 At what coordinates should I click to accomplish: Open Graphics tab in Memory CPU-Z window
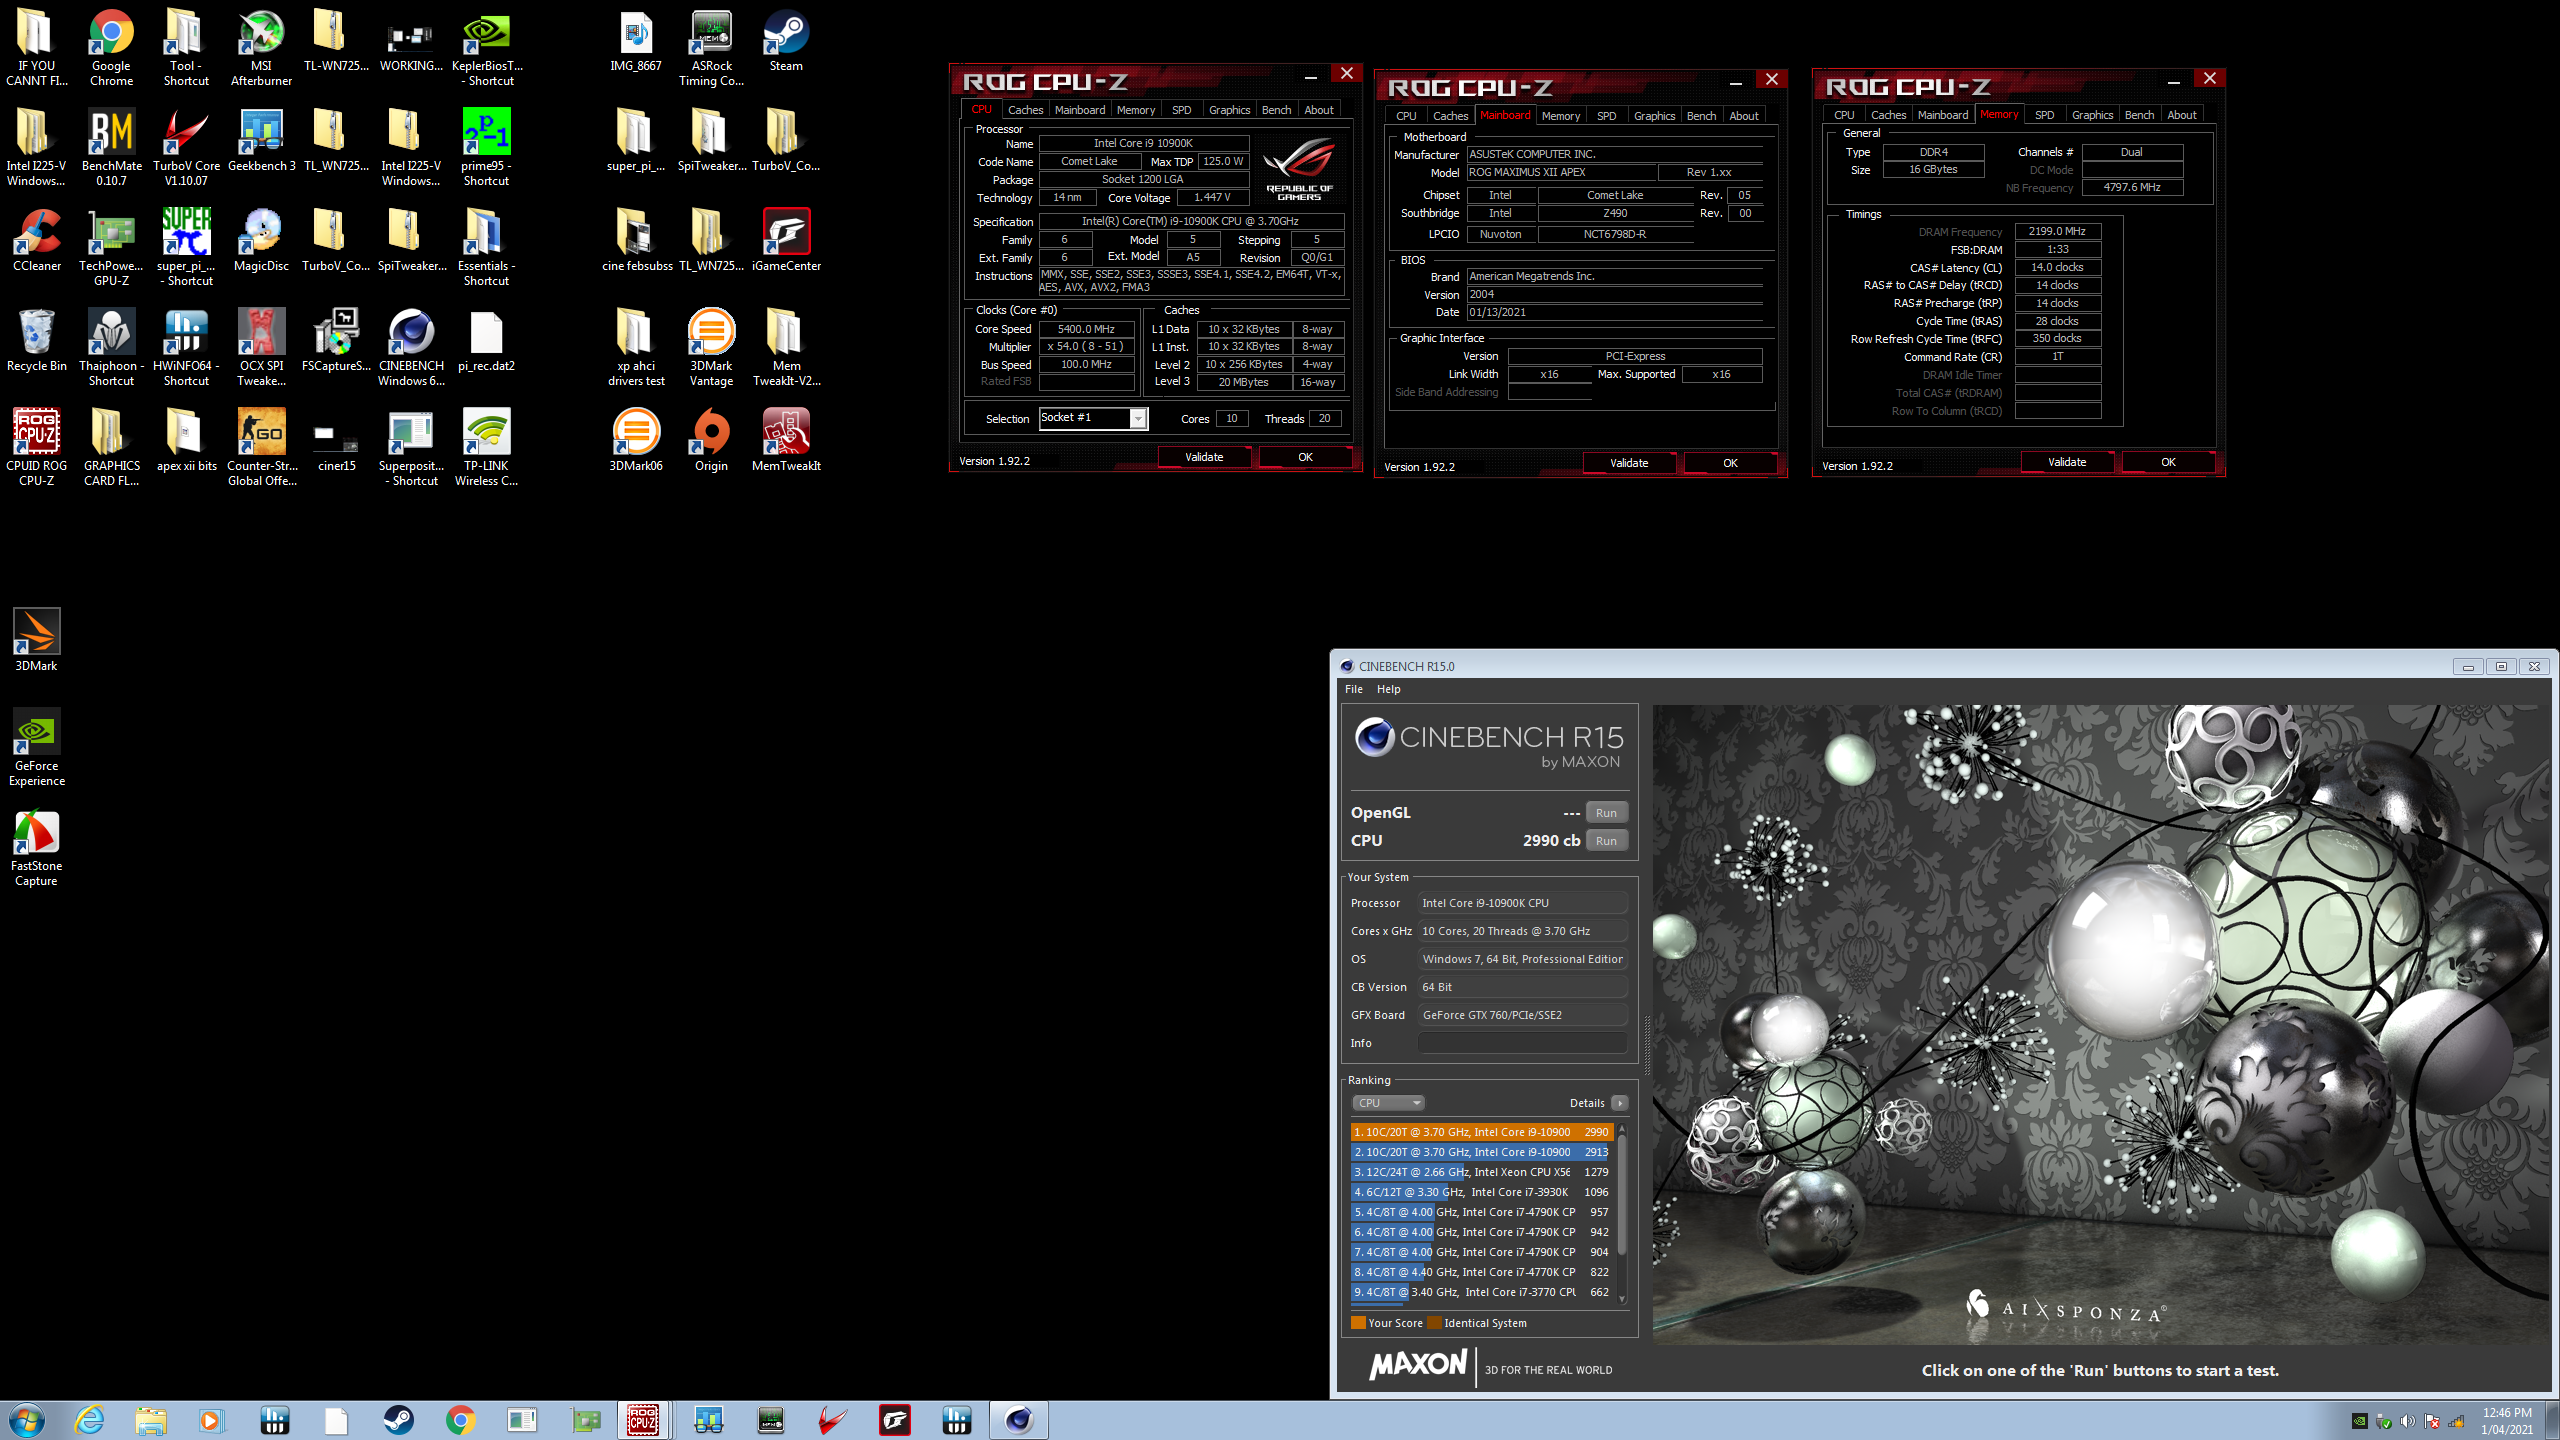pyautogui.click(x=2092, y=115)
